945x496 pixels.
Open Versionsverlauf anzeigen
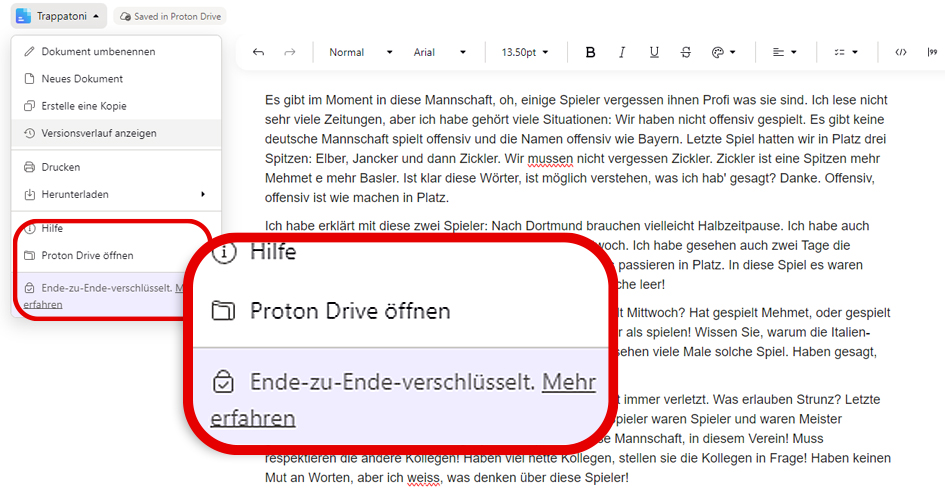[x=116, y=133]
